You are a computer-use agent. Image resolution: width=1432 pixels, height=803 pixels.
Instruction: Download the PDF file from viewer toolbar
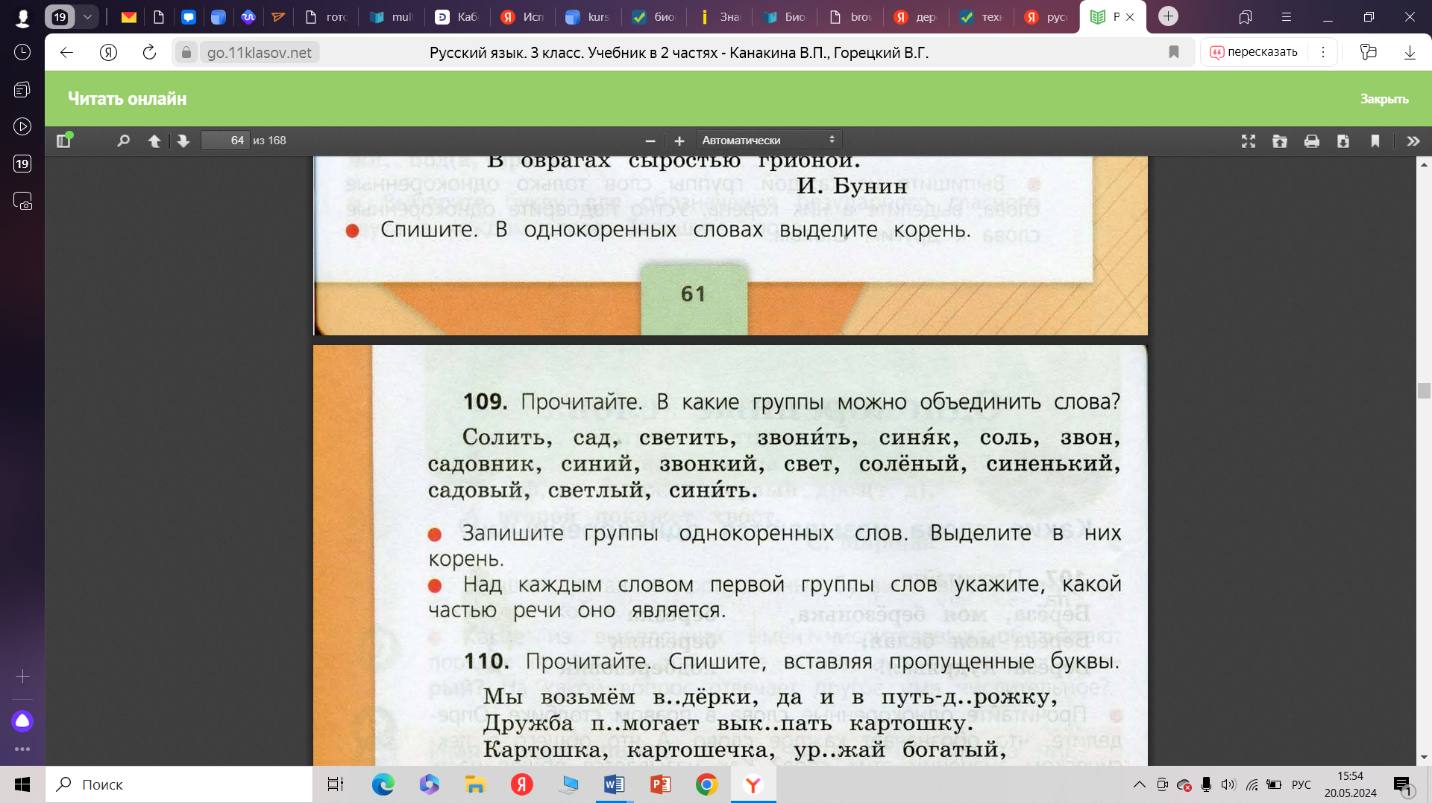point(1343,141)
